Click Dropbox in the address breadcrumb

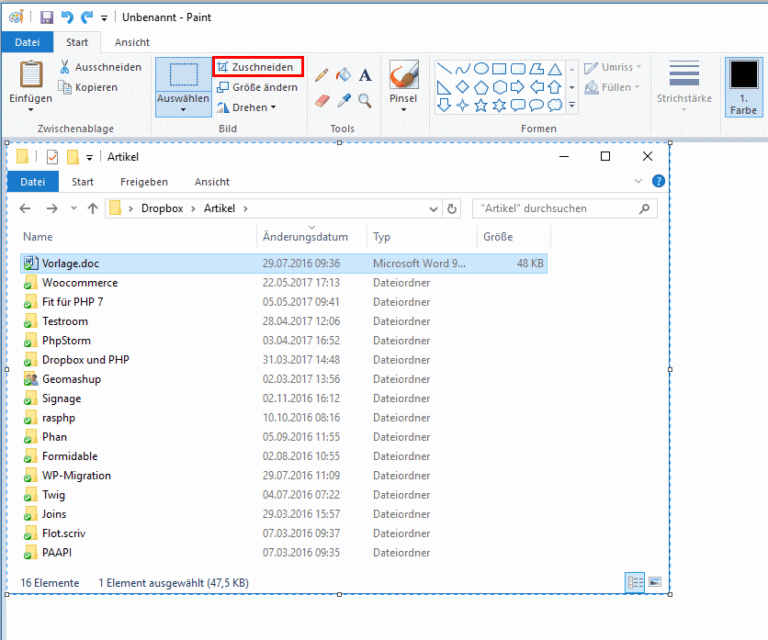(162, 209)
